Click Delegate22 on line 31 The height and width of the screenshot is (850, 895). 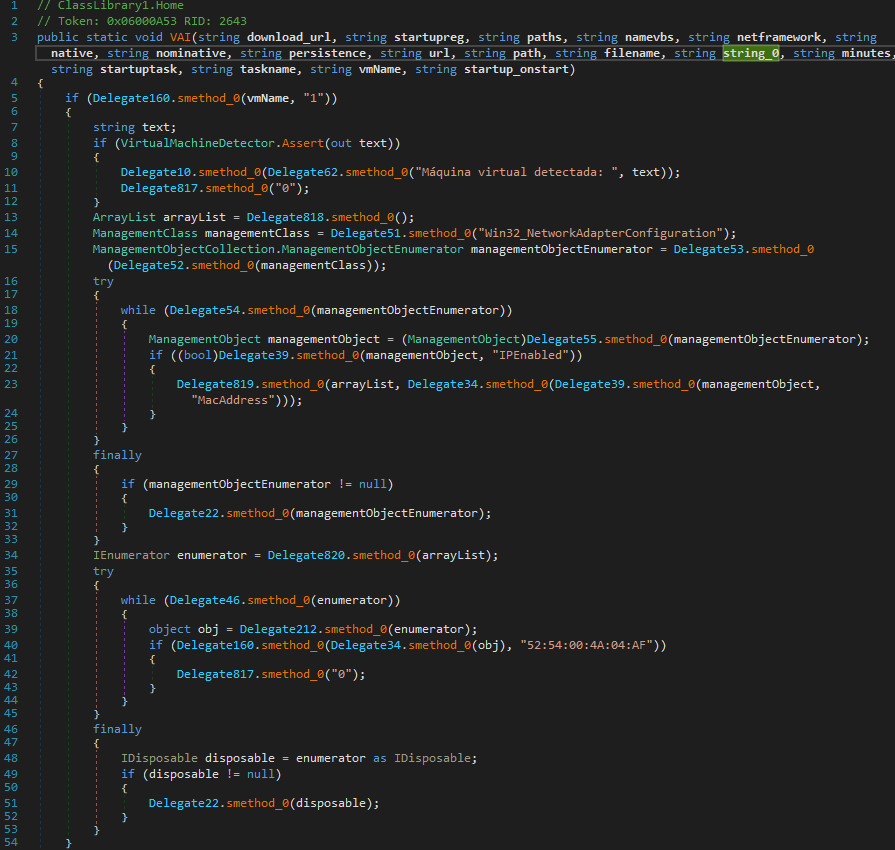pos(183,514)
